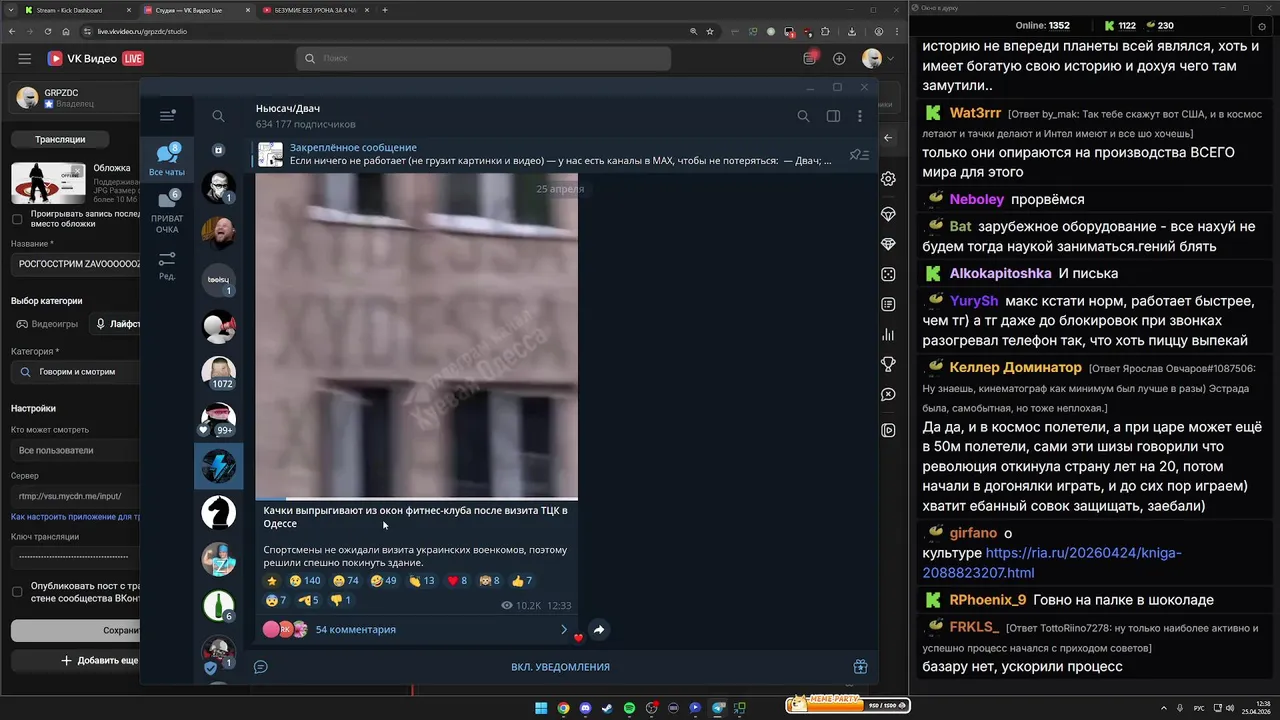
Task: Expand the 54 комментария thread
Action: pyautogui.click(x=414, y=630)
